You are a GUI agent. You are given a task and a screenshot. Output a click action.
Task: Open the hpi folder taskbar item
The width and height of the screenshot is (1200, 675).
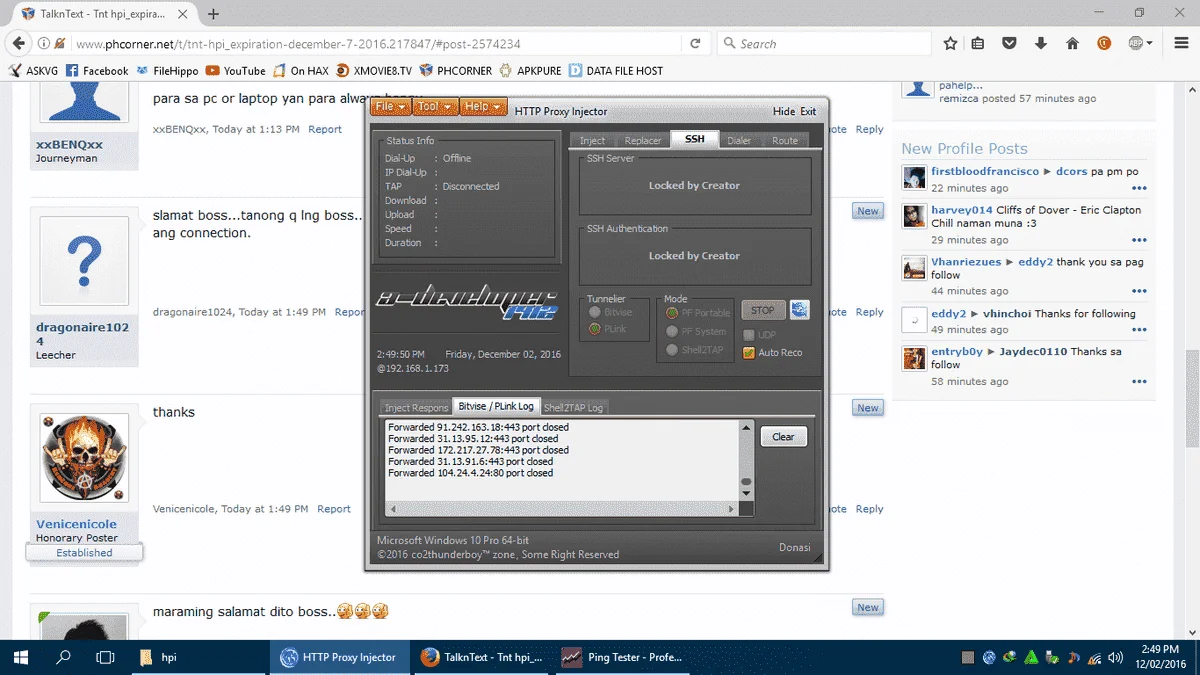(x=199, y=657)
